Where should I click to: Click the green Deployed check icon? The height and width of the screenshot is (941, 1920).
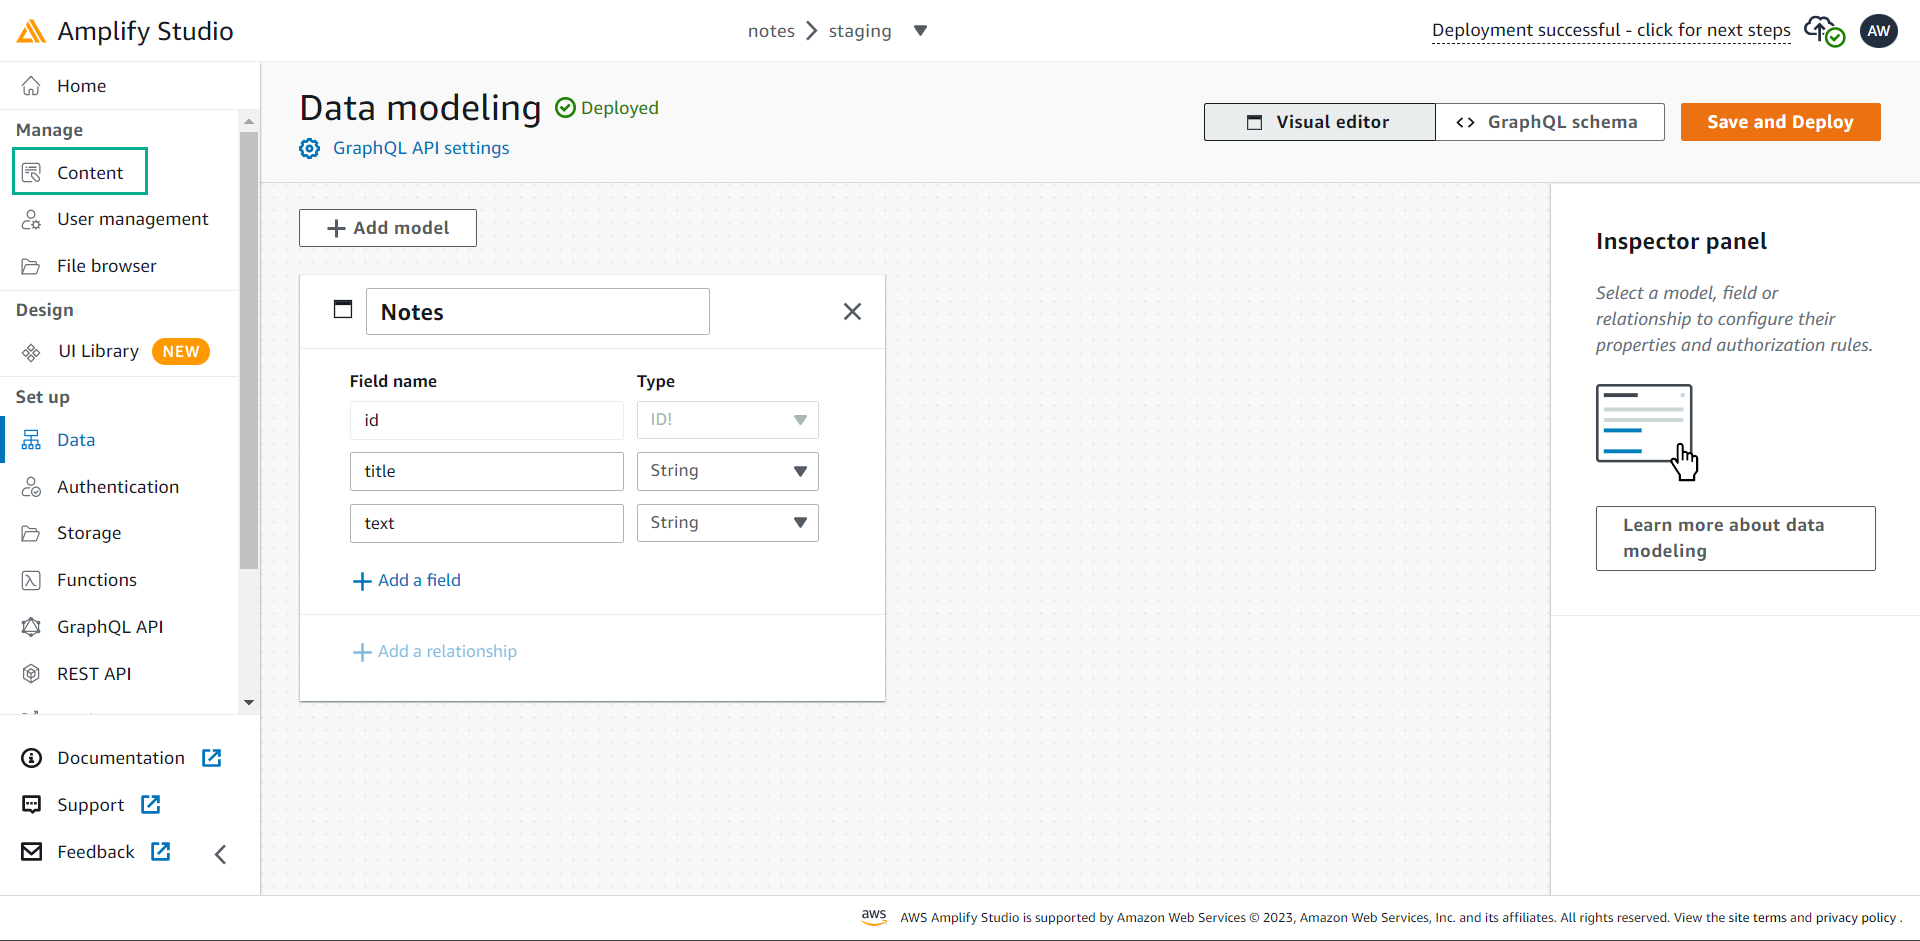click(x=566, y=108)
